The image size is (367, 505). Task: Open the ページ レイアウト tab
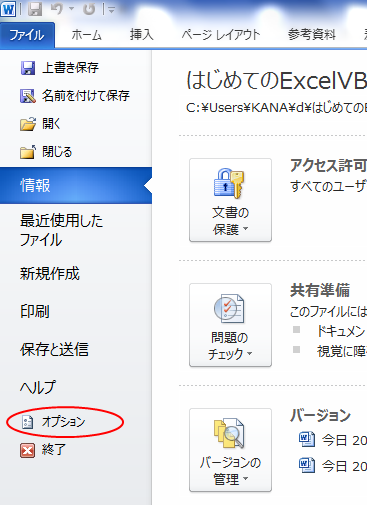221,35
